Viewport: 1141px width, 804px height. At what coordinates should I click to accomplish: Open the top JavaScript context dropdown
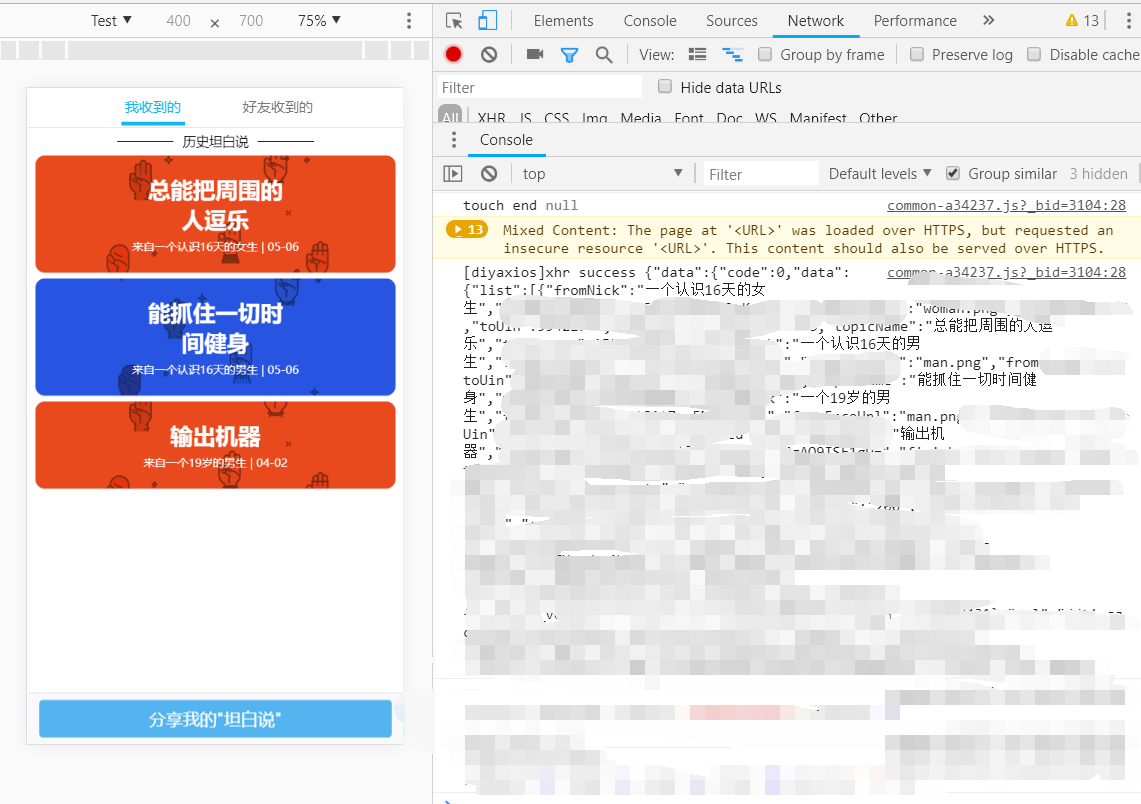pos(603,174)
